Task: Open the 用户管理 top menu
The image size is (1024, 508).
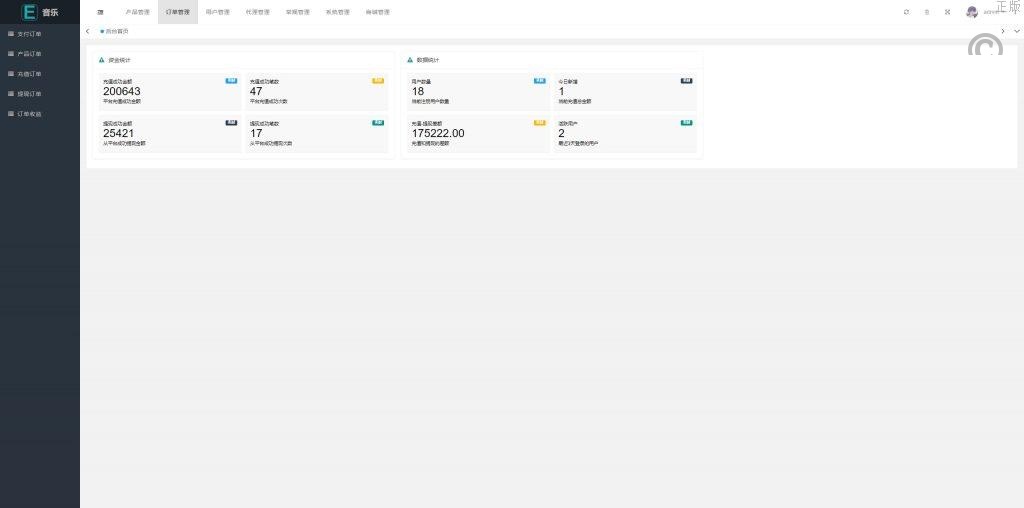Action: (x=217, y=12)
